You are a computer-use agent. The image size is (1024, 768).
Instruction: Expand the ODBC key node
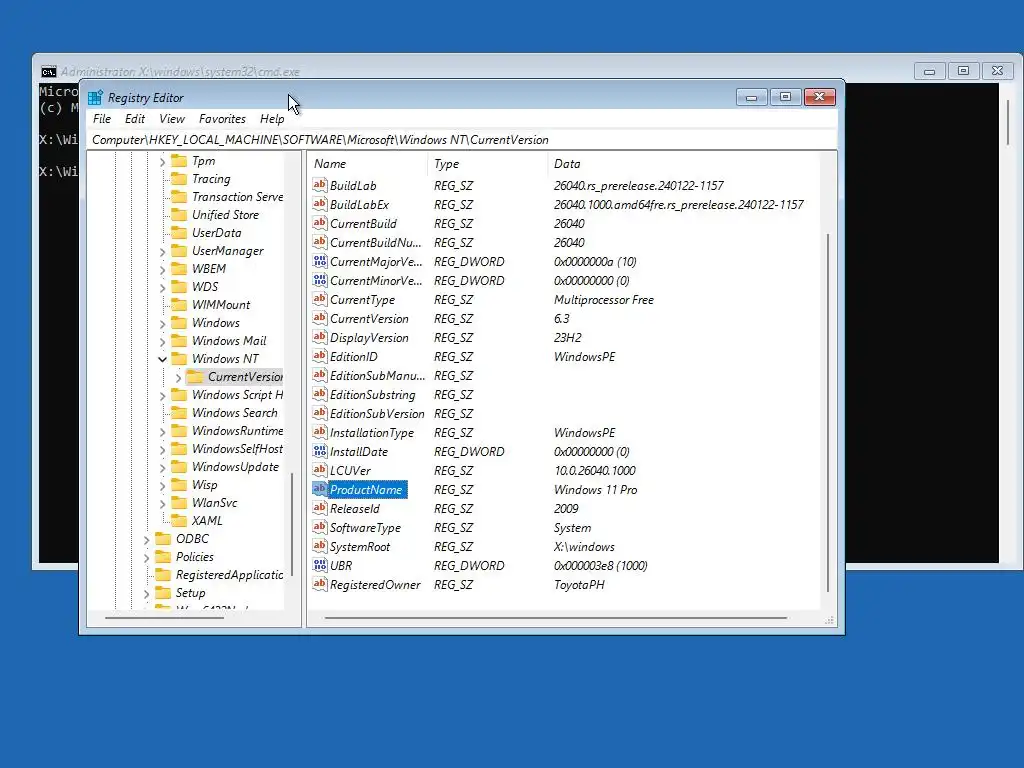click(x=147, y=539)
